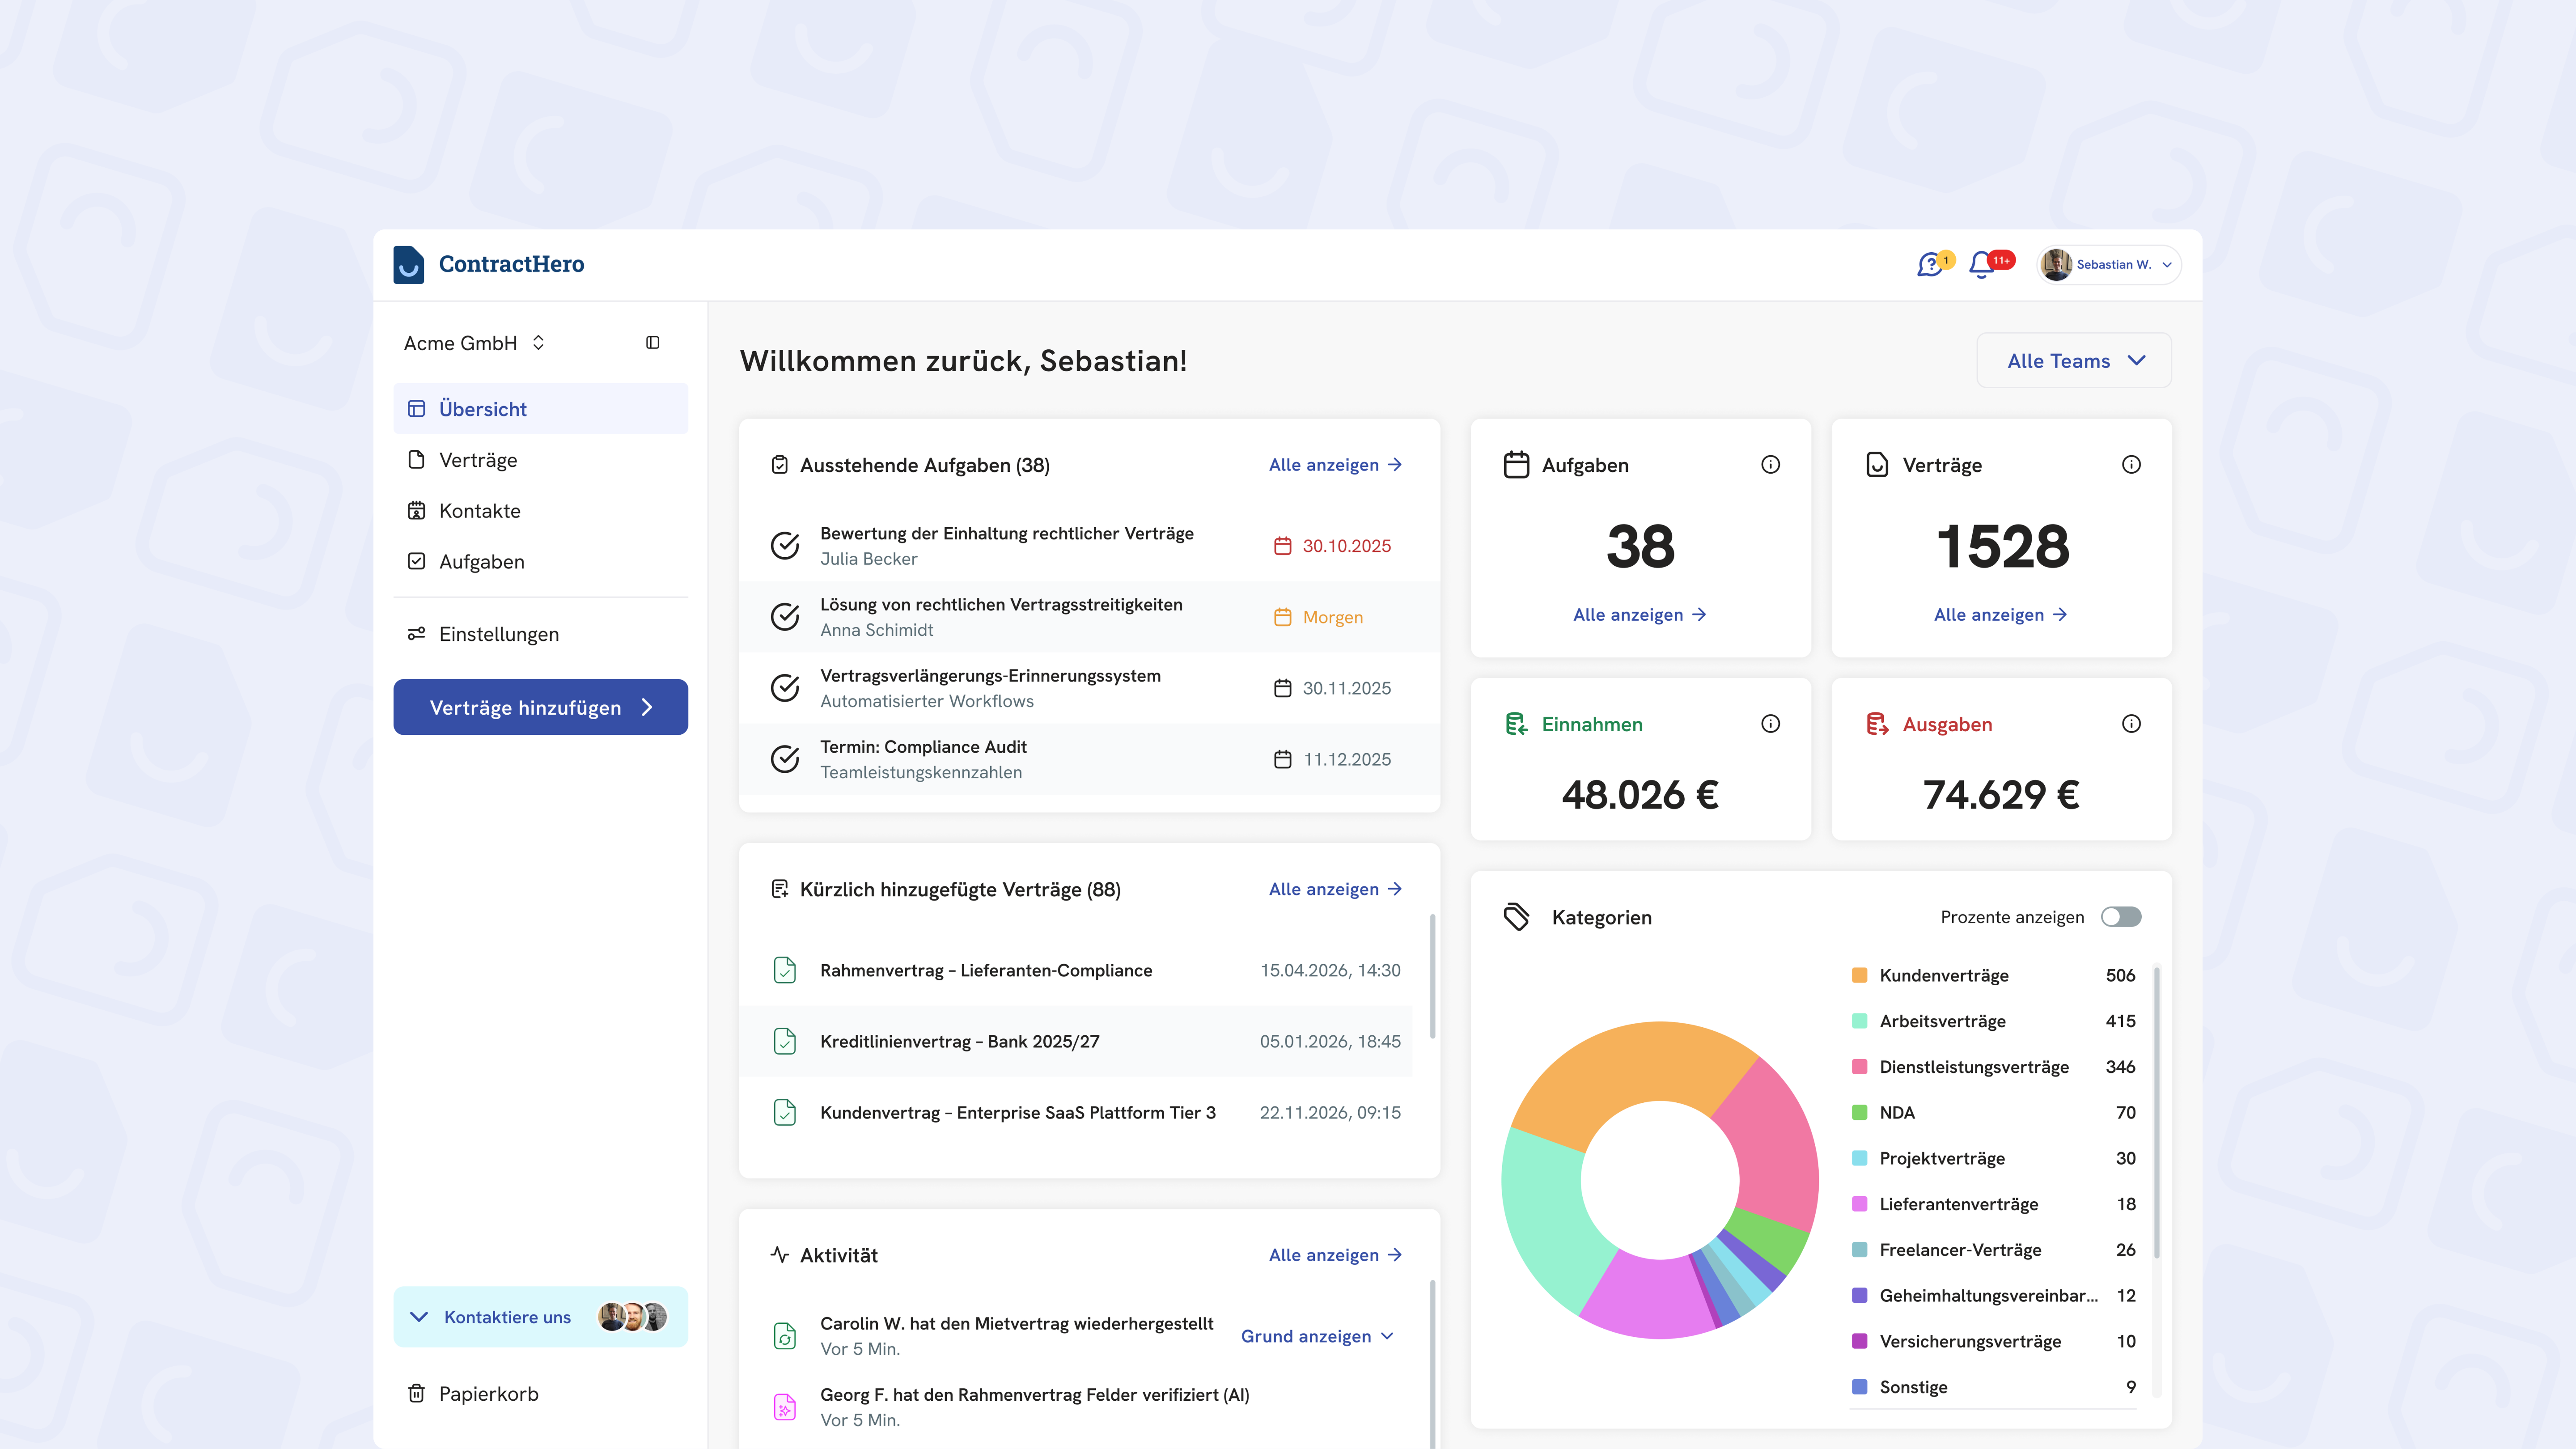Check off the Vertragsverlängerungs-Erinnerungssystem task
The height and width of the screenshot is (1449, 2576).
tap(785, 688)
